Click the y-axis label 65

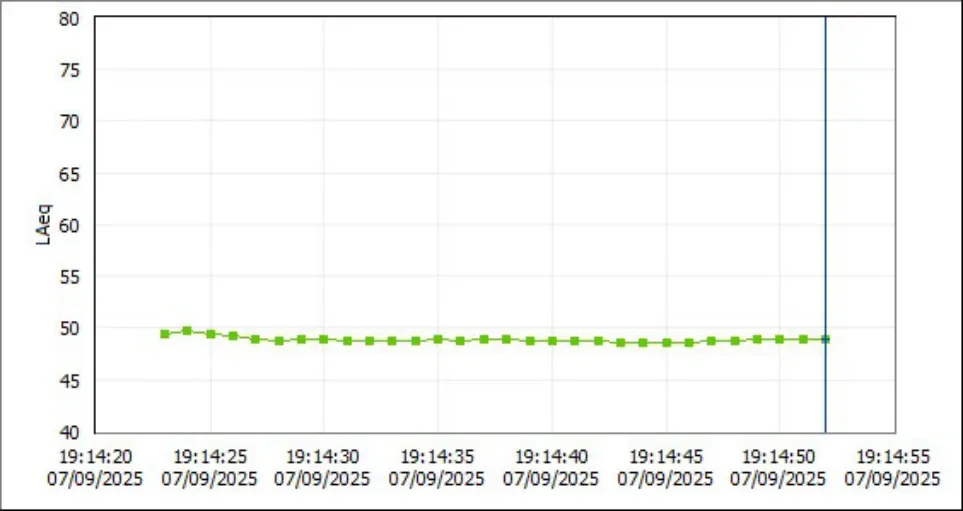pyautogui.click(x=69, y=174)
